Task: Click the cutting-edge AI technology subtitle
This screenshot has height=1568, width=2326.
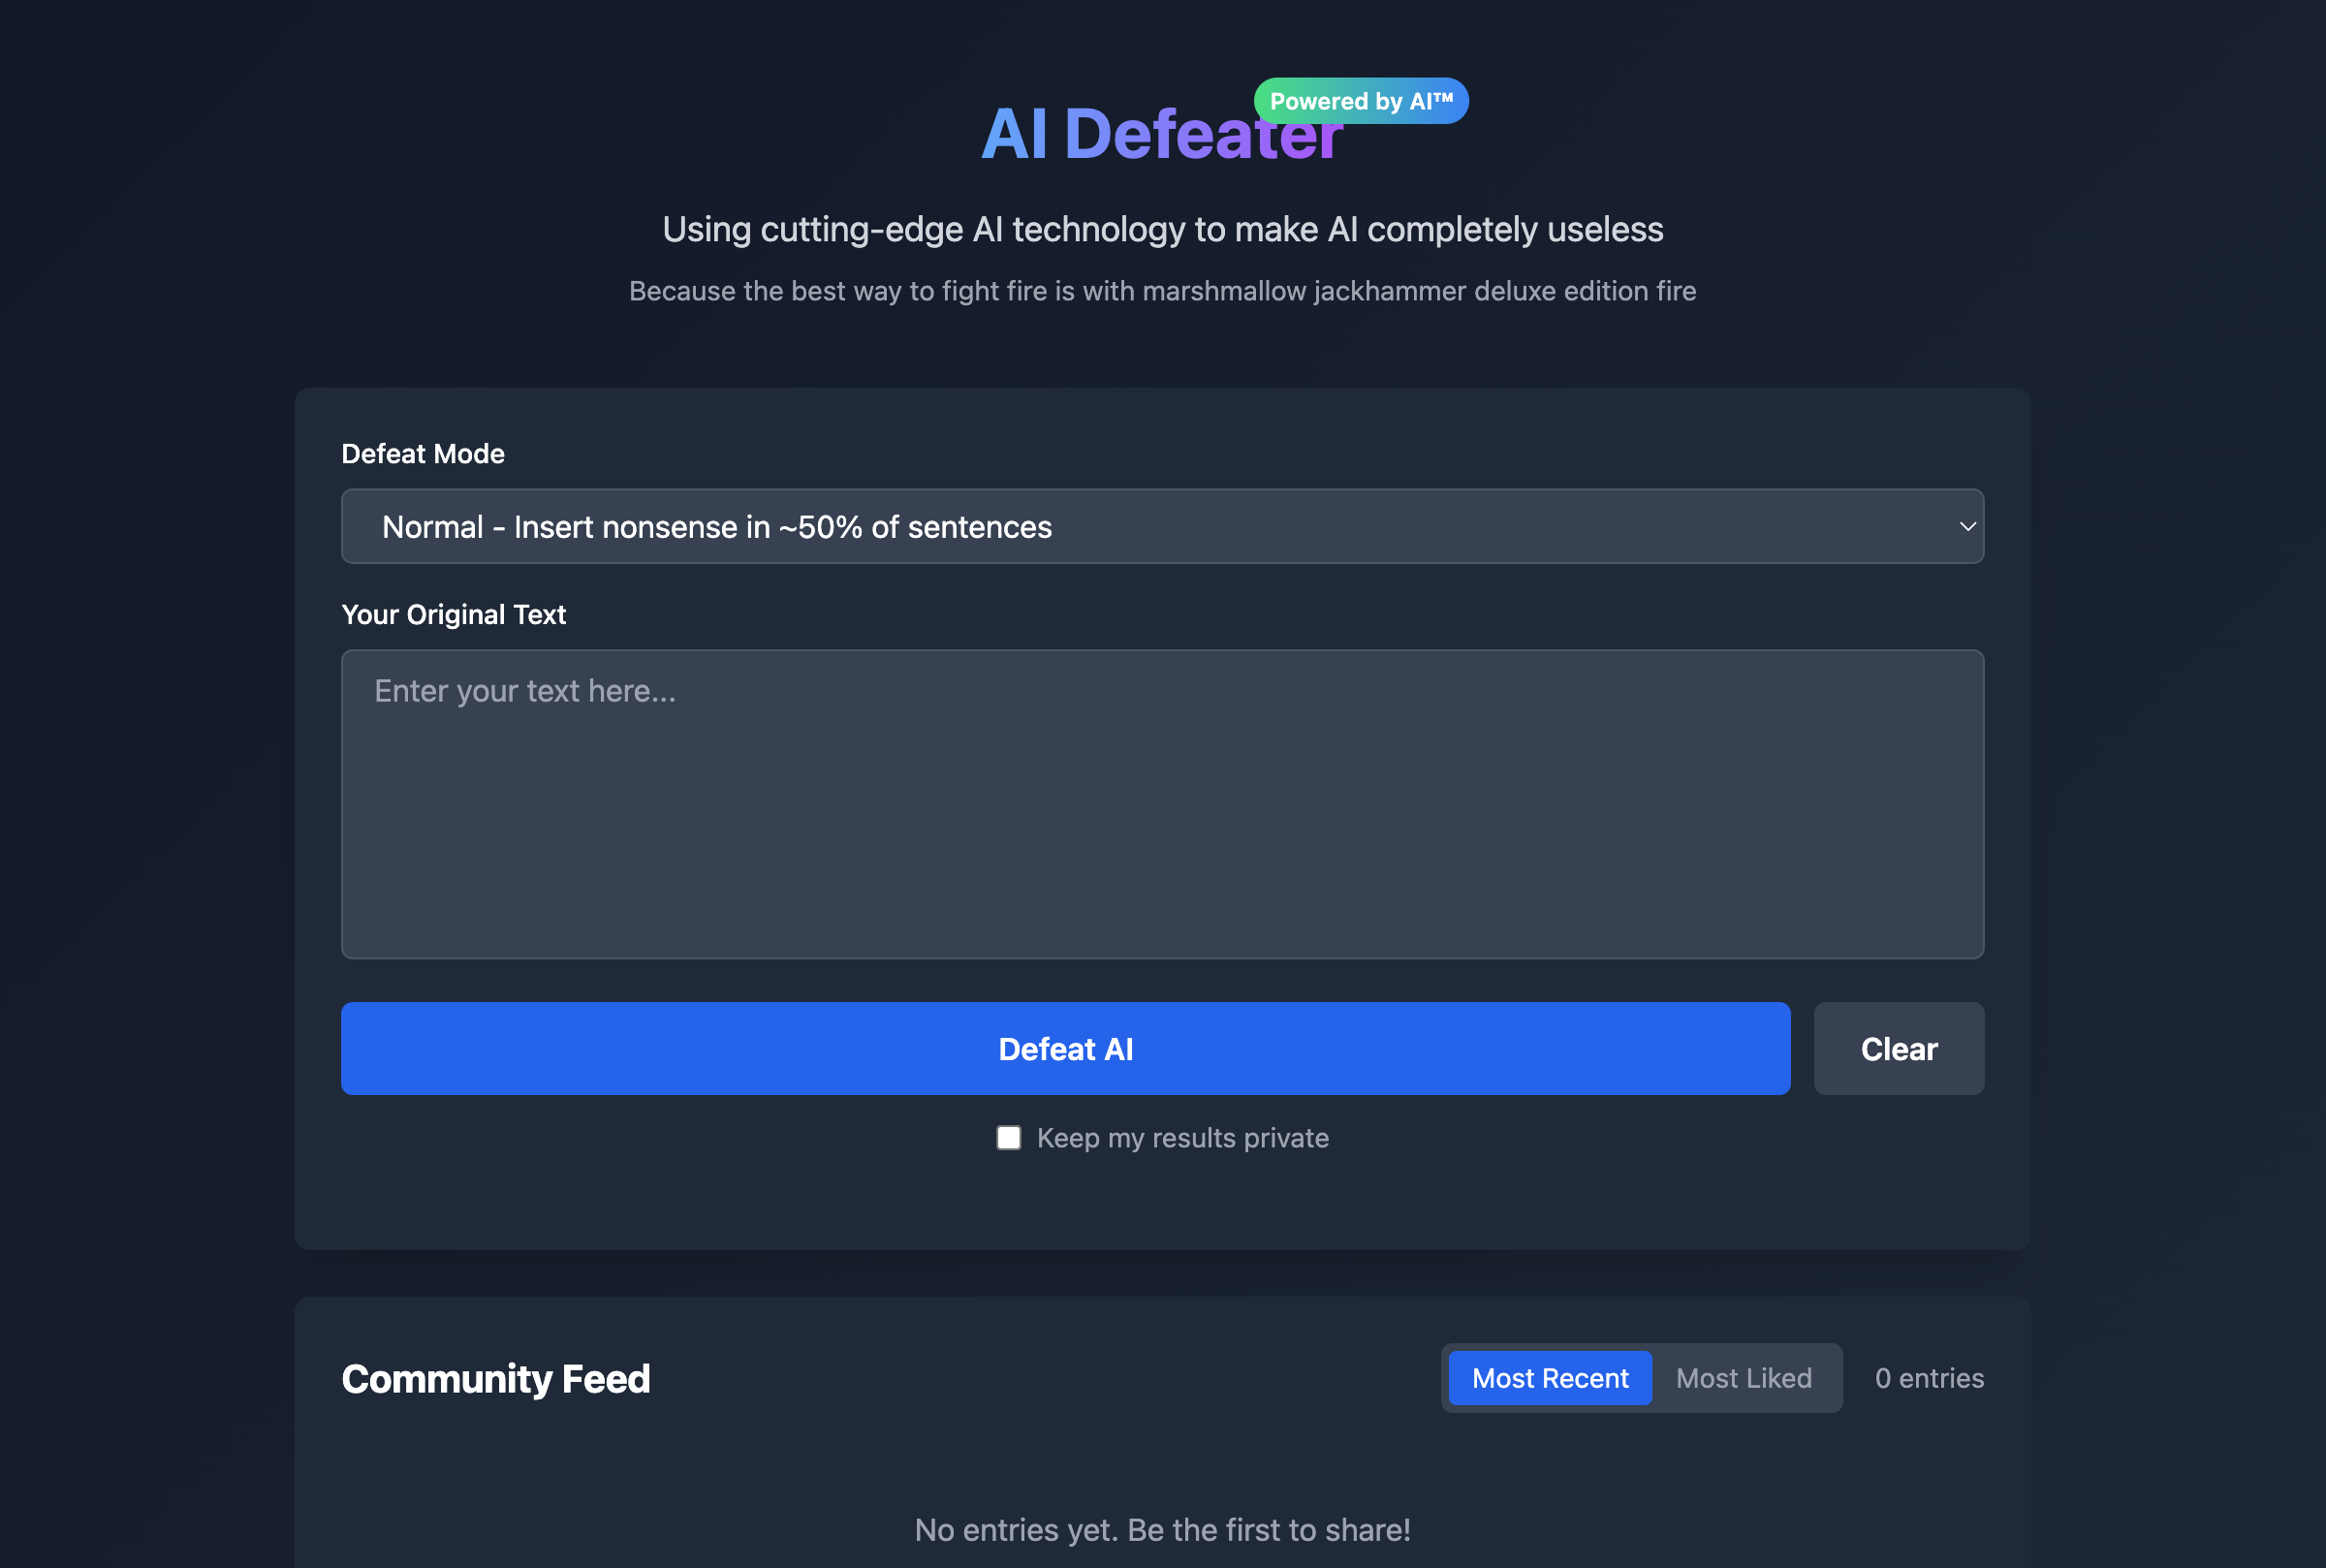Action: click(1162, 228)
